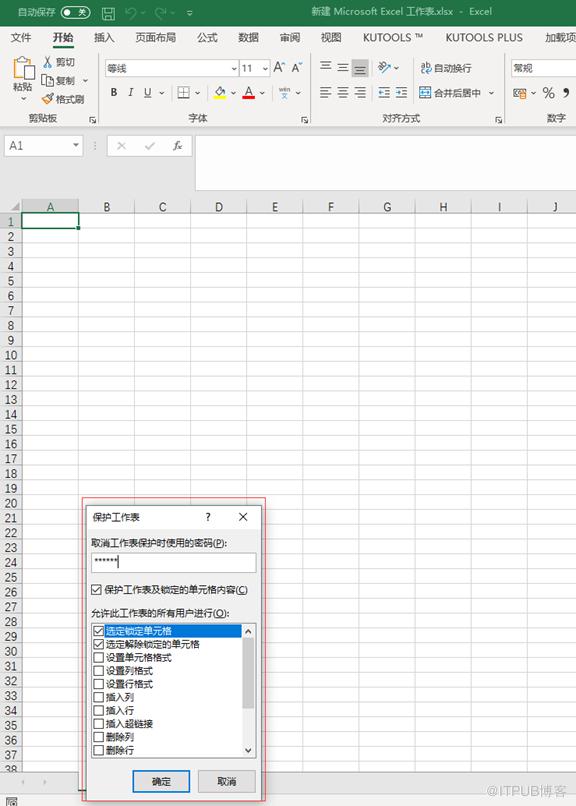Check 插入列 option
Image resolution: width=576 pixels, height=806 pixels.
click(99, 697)
